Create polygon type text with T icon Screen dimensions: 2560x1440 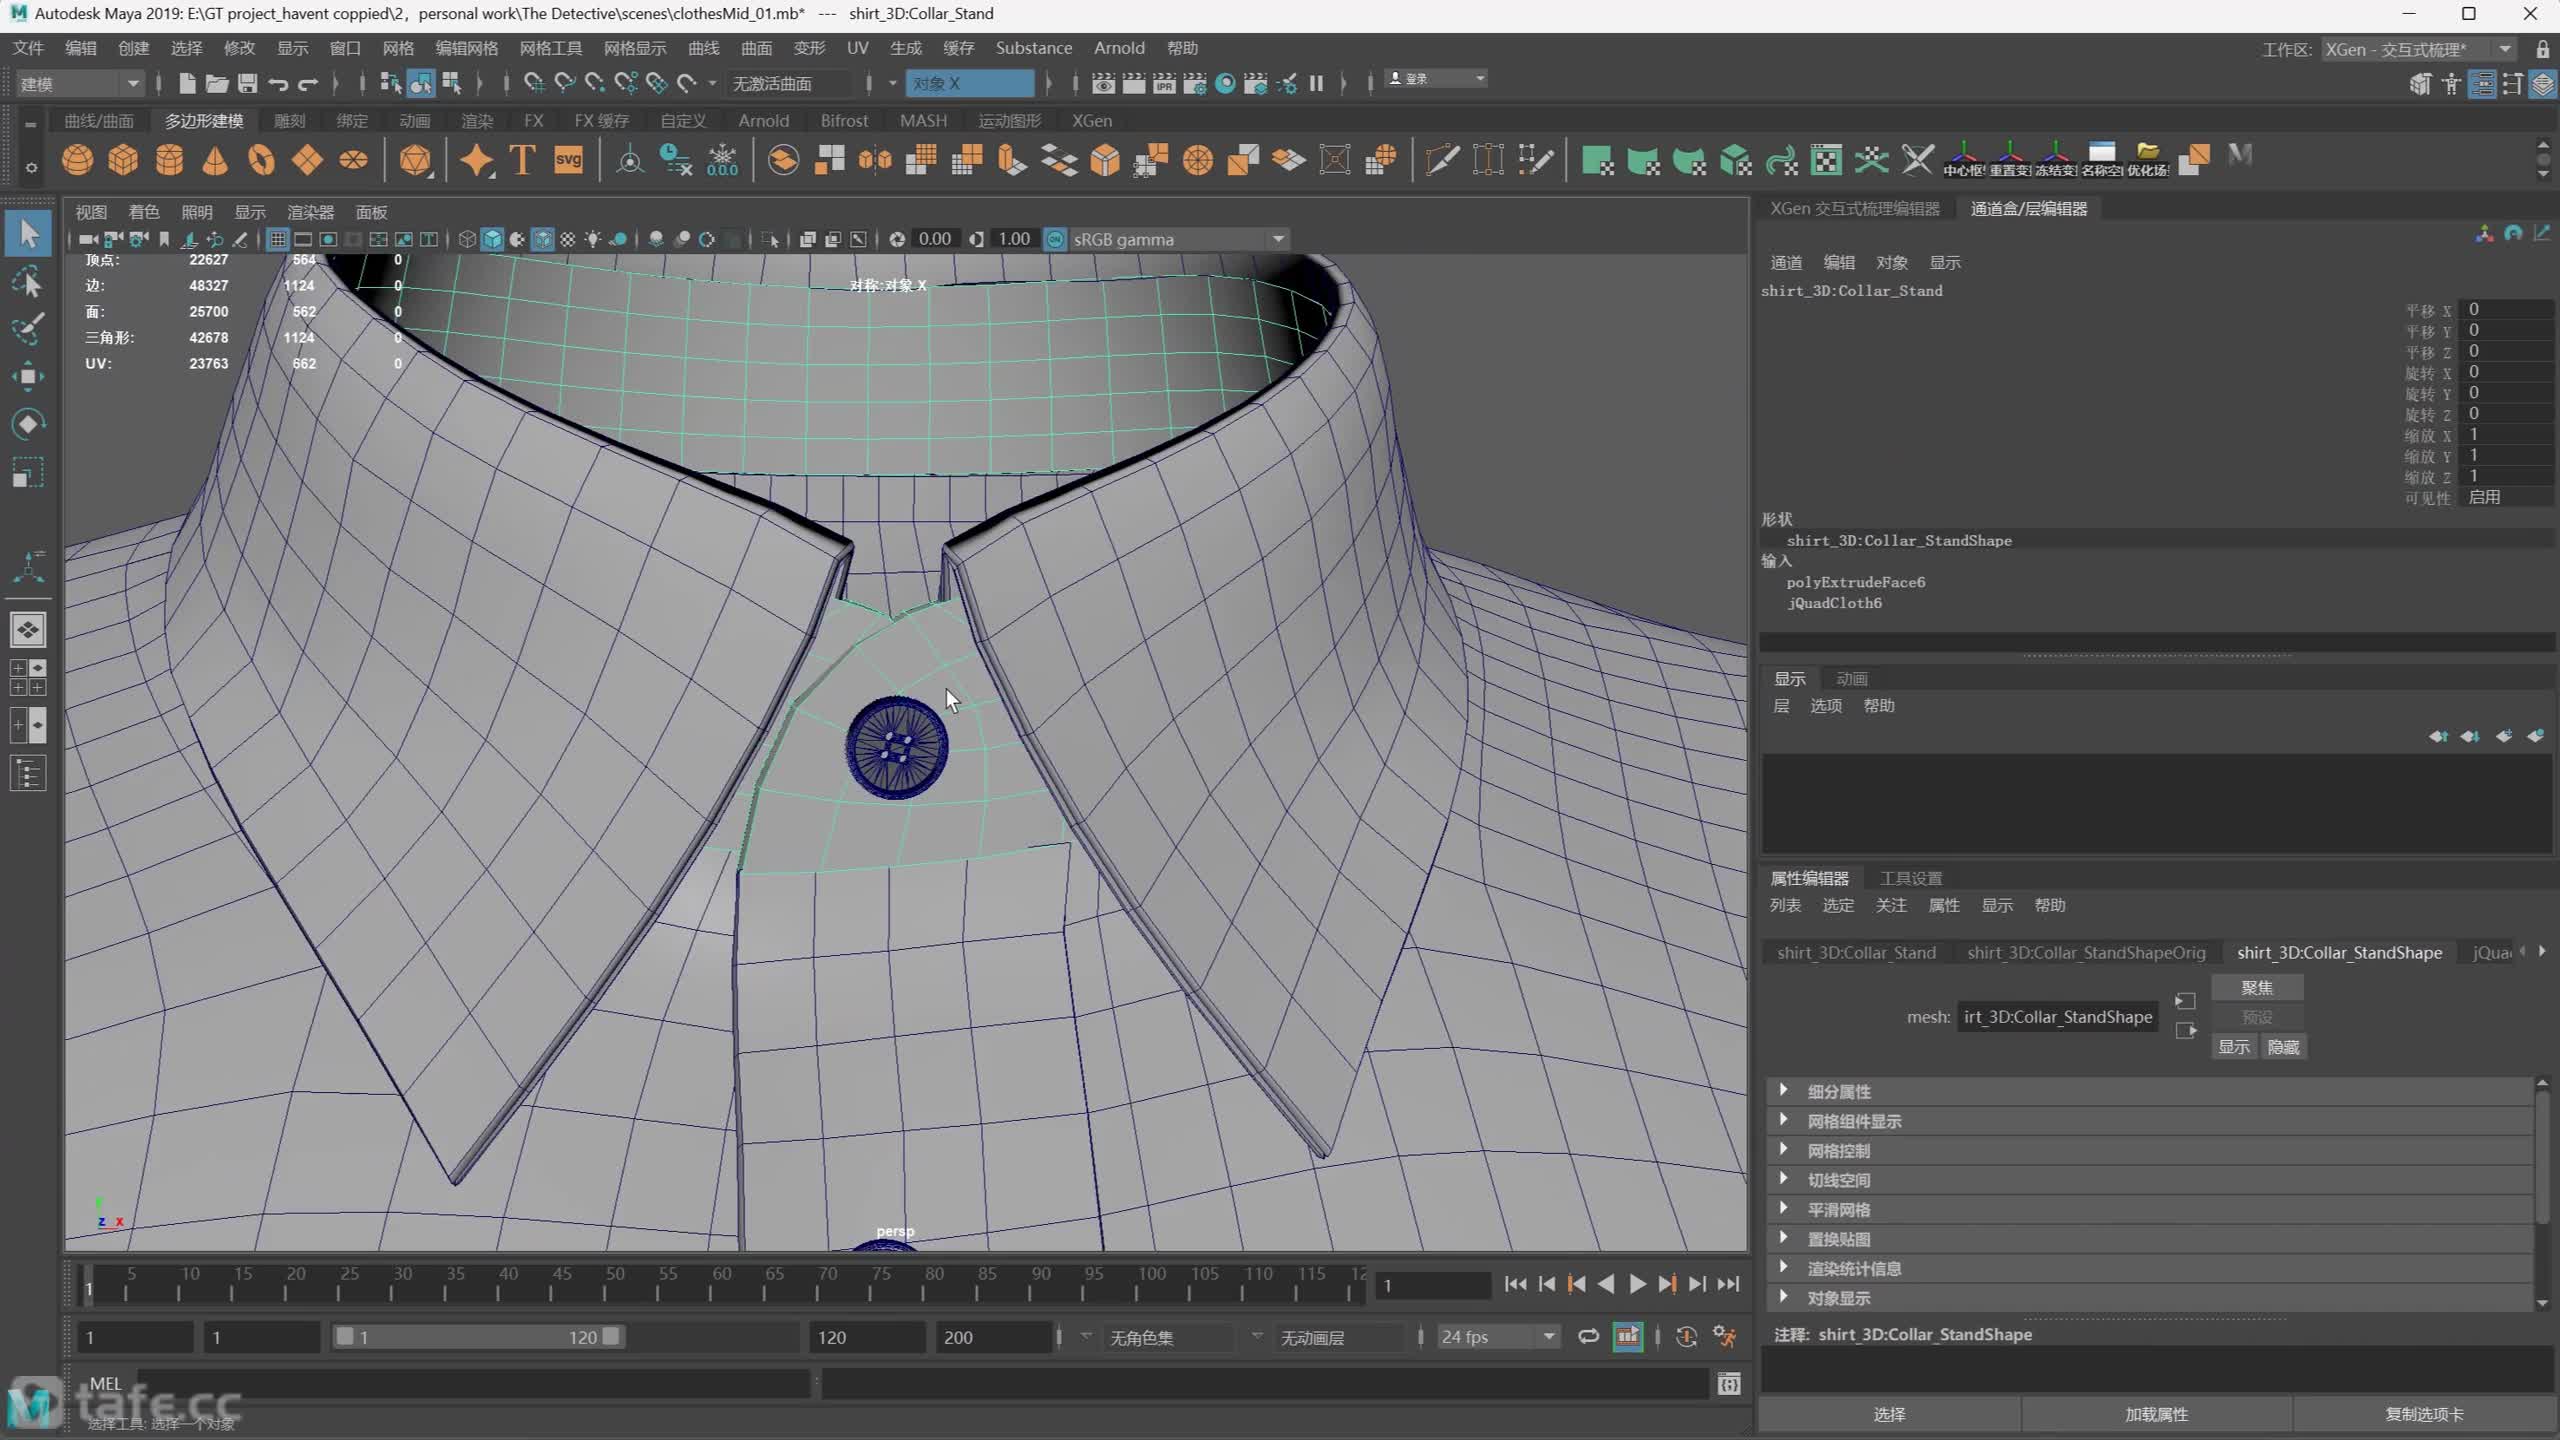coord(522,160)
